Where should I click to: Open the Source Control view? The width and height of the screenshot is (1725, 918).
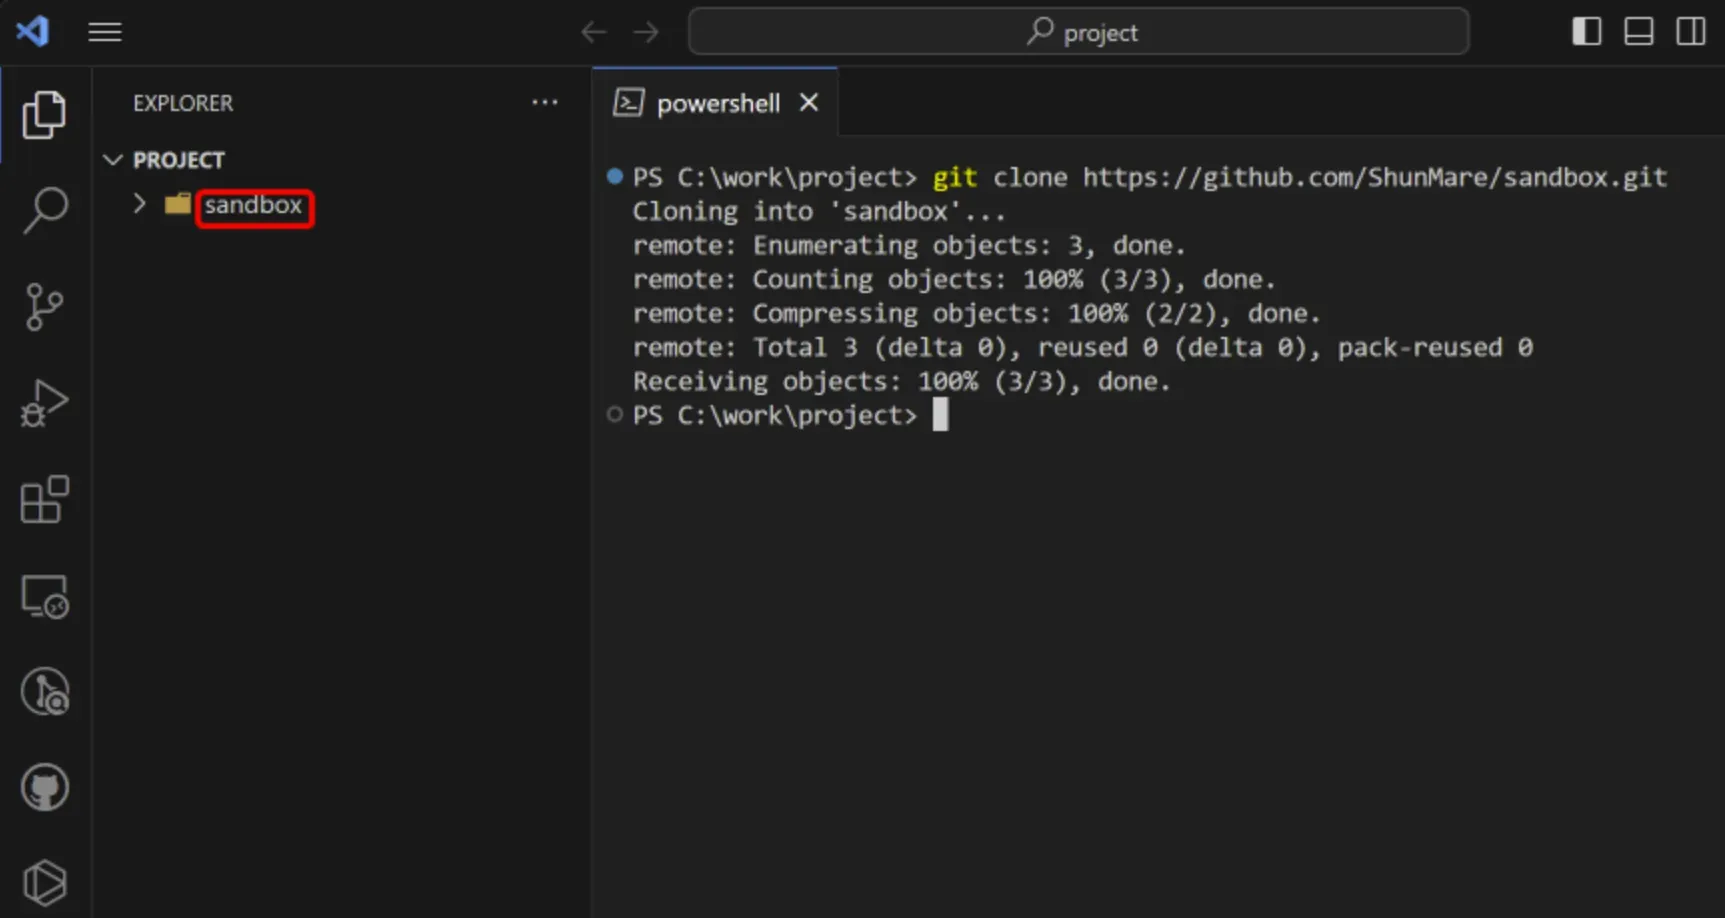point(44,306)
